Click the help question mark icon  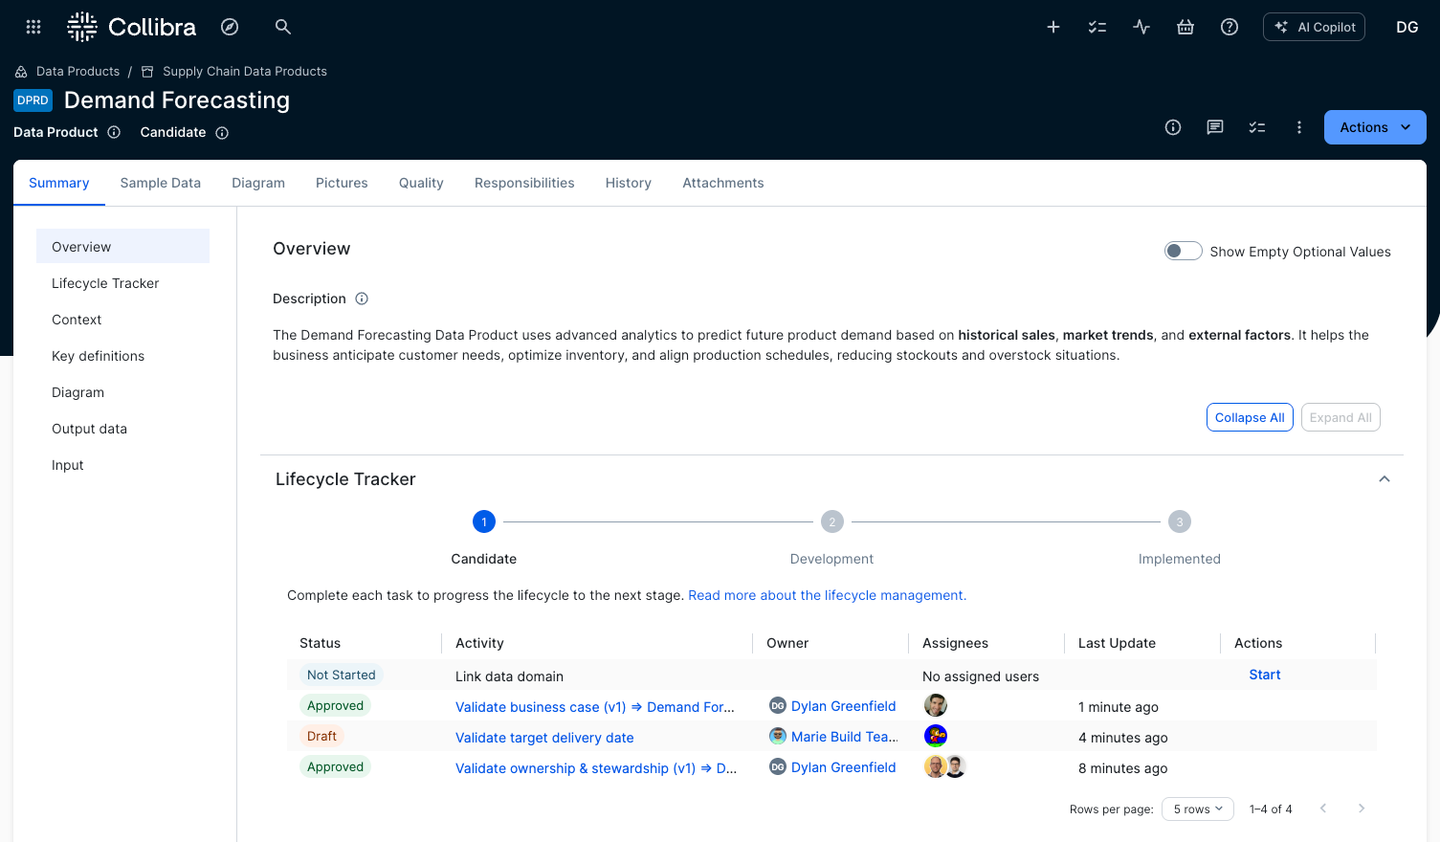click(1229, 27)
